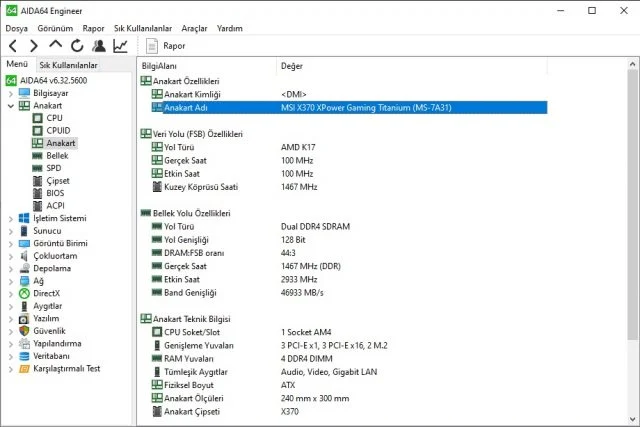Select the Anakart Çipseti row
The height and width of the screenshot is (427, 640).
pos(349,411)
